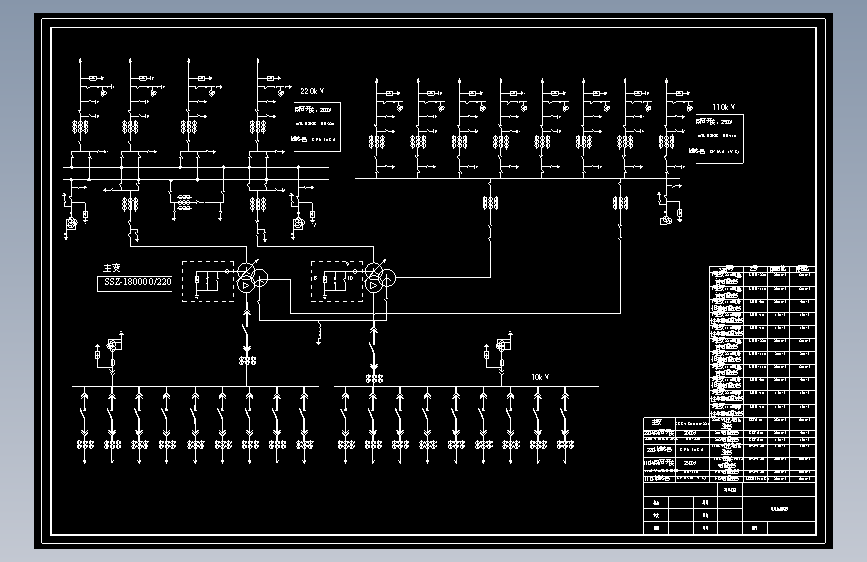
Task: Click the 110kV voltage level label
Action: point(724,107)
